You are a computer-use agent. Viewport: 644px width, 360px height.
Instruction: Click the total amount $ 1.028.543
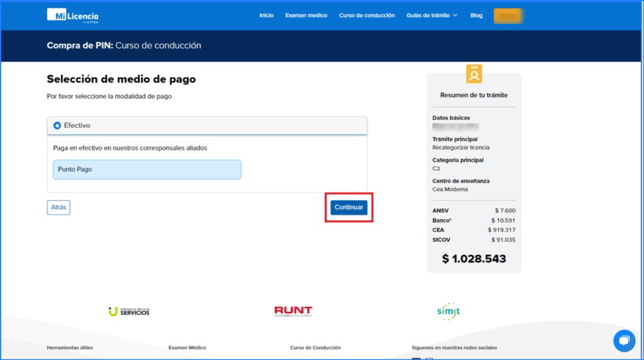coord(474,259)
